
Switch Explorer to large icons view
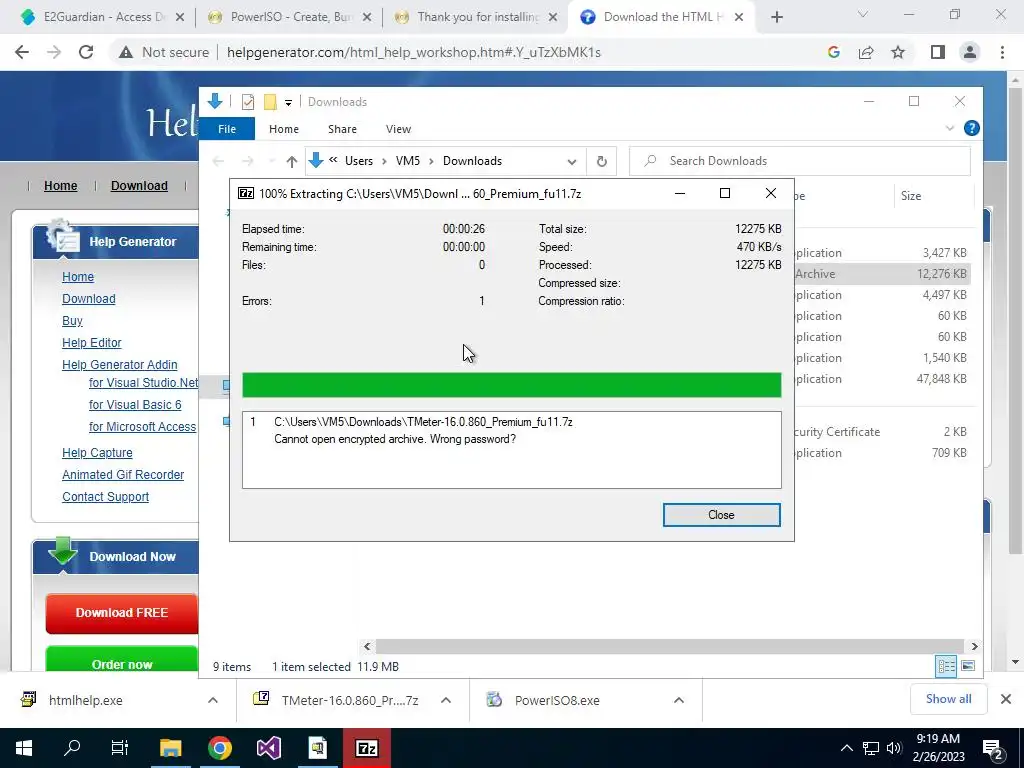(967, 666)
